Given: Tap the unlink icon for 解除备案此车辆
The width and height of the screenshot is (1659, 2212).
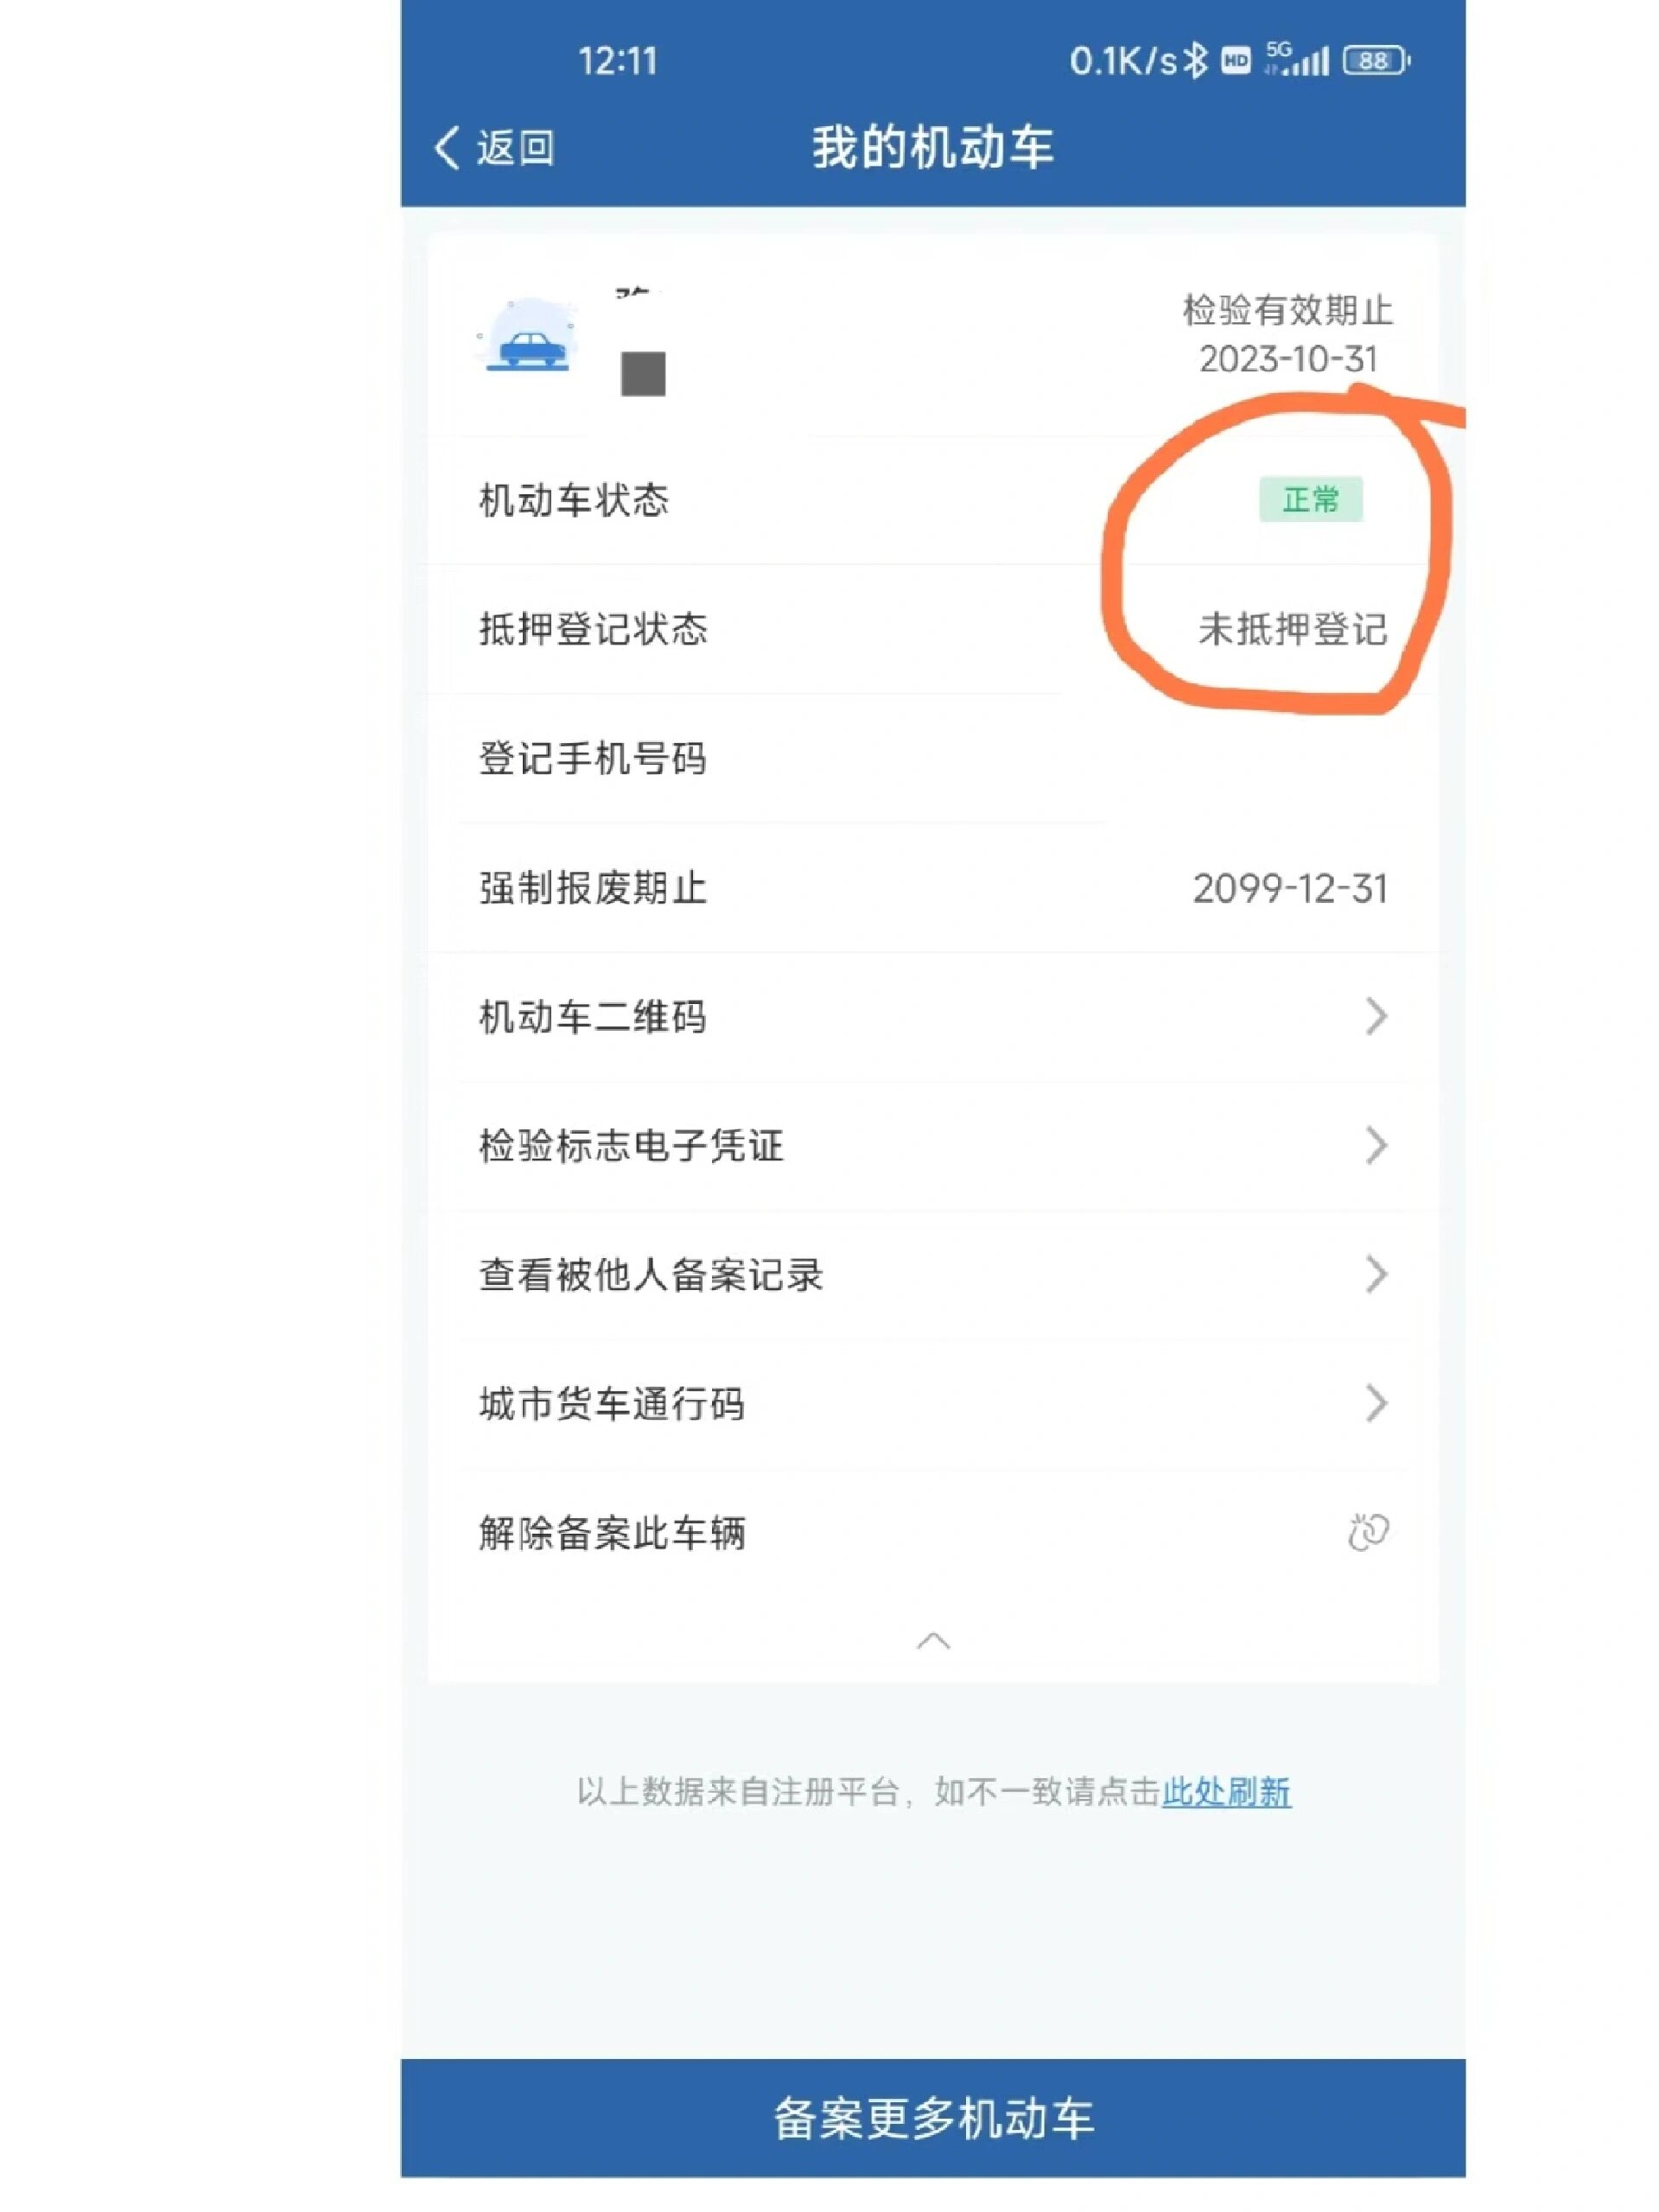Looking at the screenshot, I should (1368, 1532).
